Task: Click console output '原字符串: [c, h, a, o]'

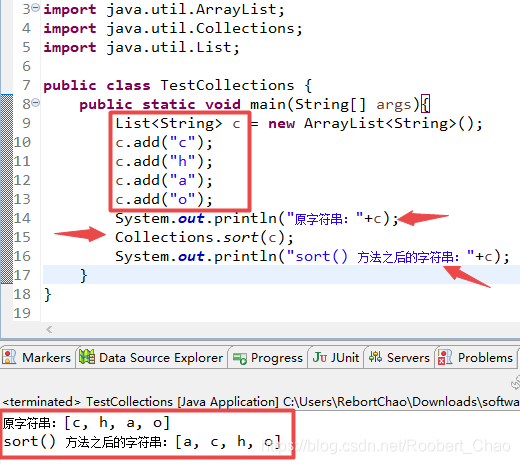Action: point(86,423)
